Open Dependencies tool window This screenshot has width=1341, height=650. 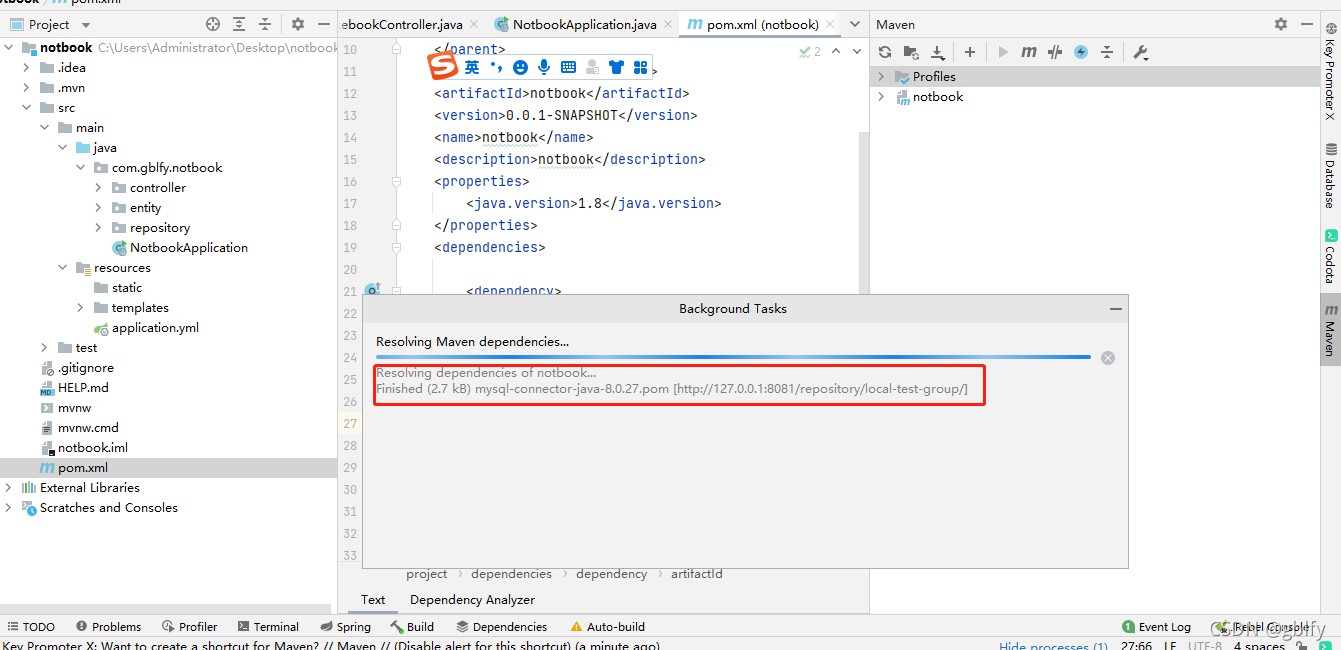pyautogui.click(x=501, y=627)
